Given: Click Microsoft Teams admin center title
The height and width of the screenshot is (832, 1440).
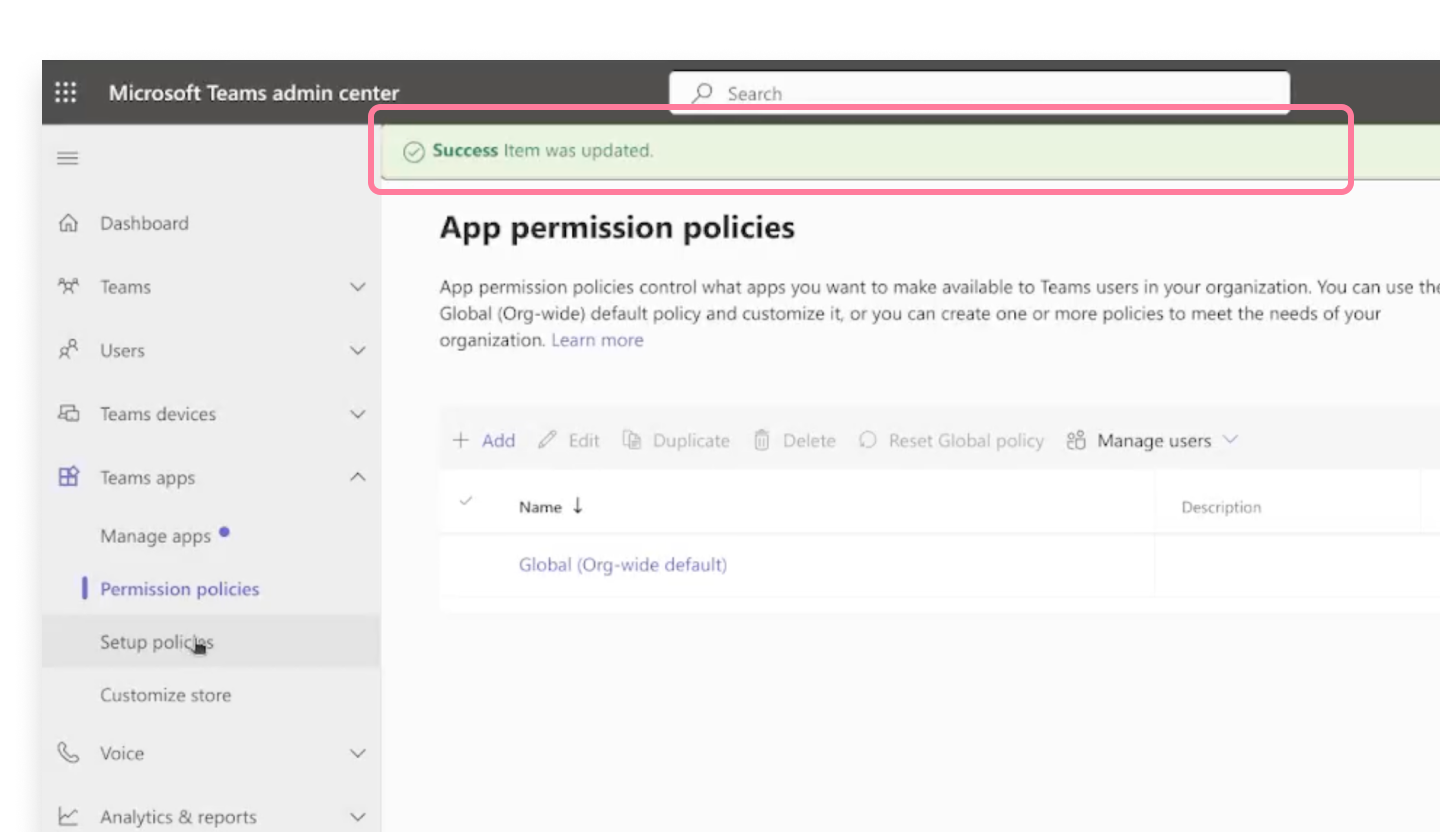Looking at the screenshot, I should click(254, 93).
